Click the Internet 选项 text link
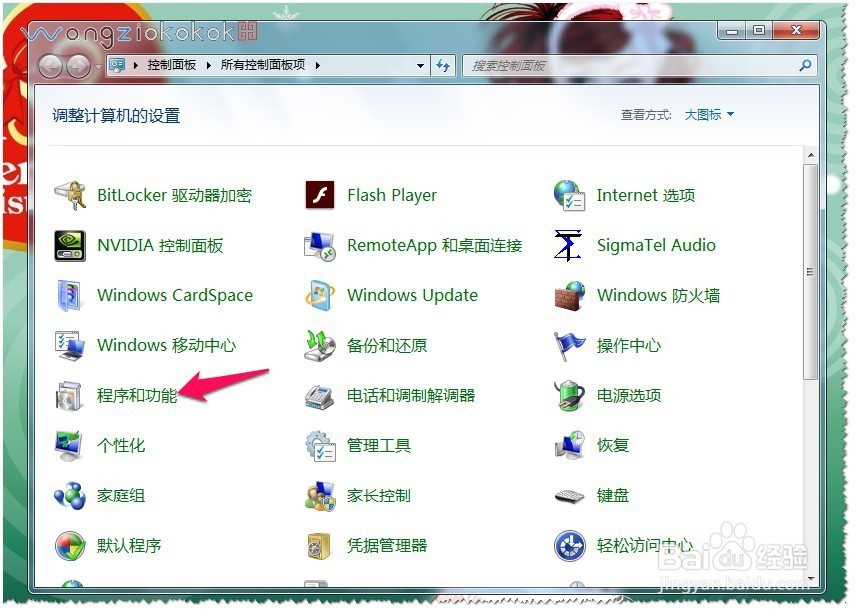This screenshot has height=613, width=857. pos(646,196)
